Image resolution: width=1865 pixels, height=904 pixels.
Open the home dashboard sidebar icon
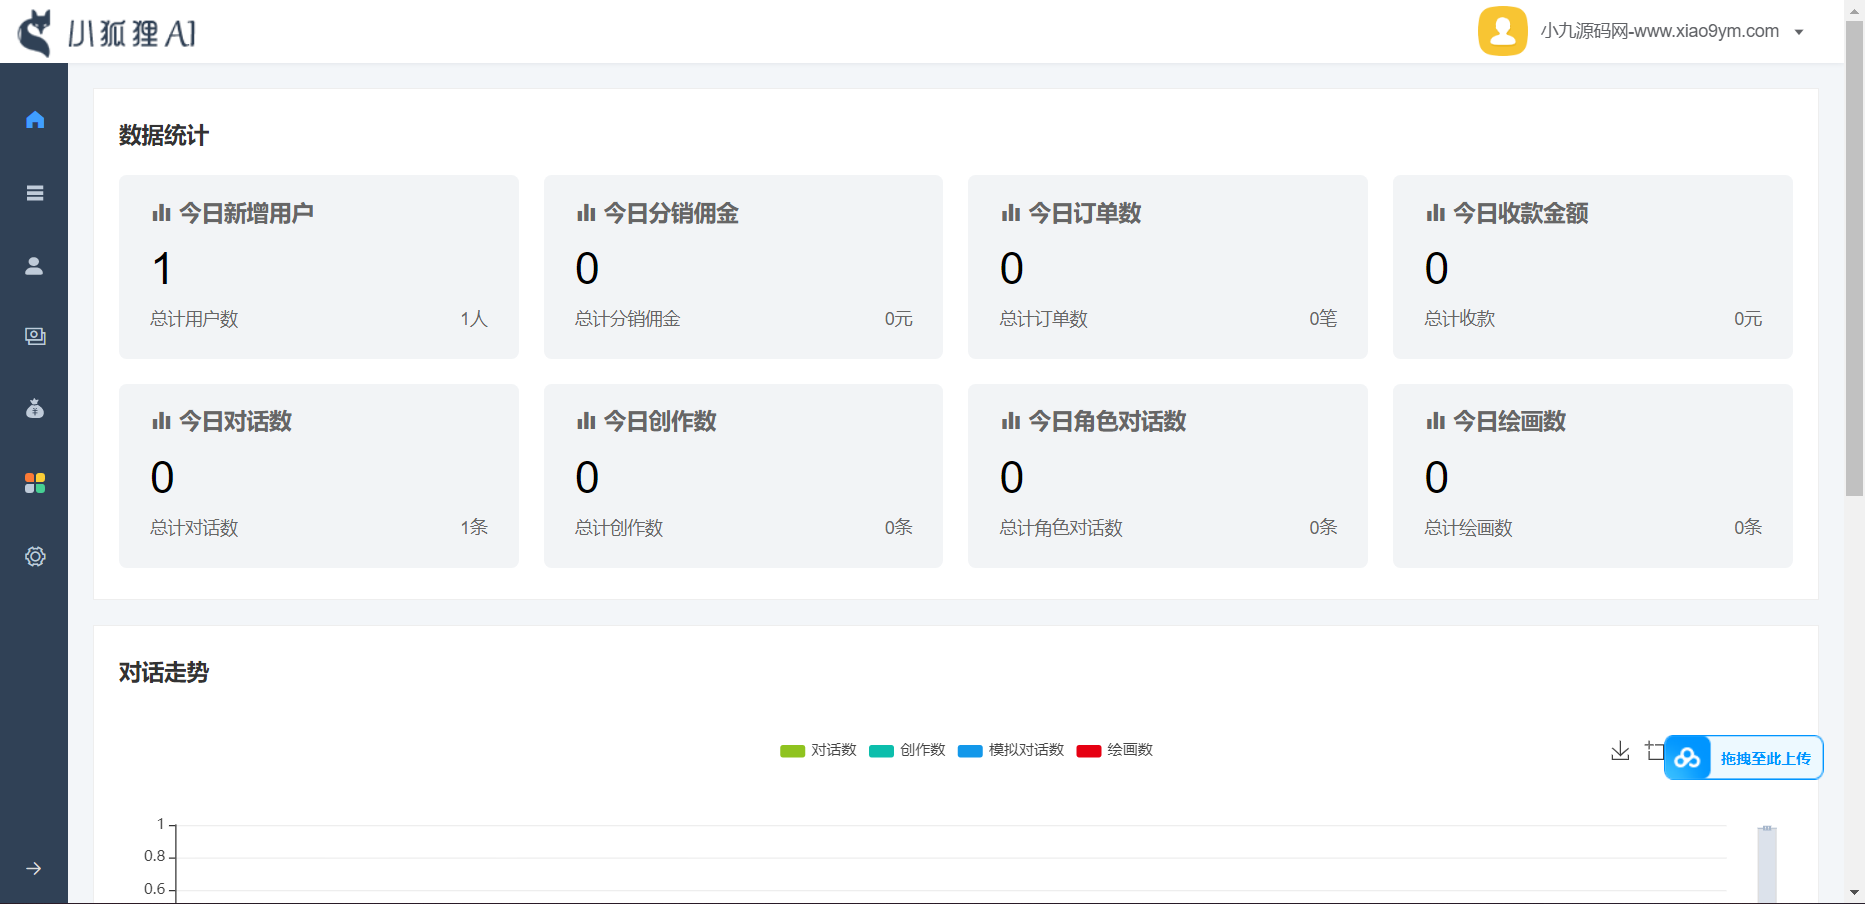click(x=35, y=120)
